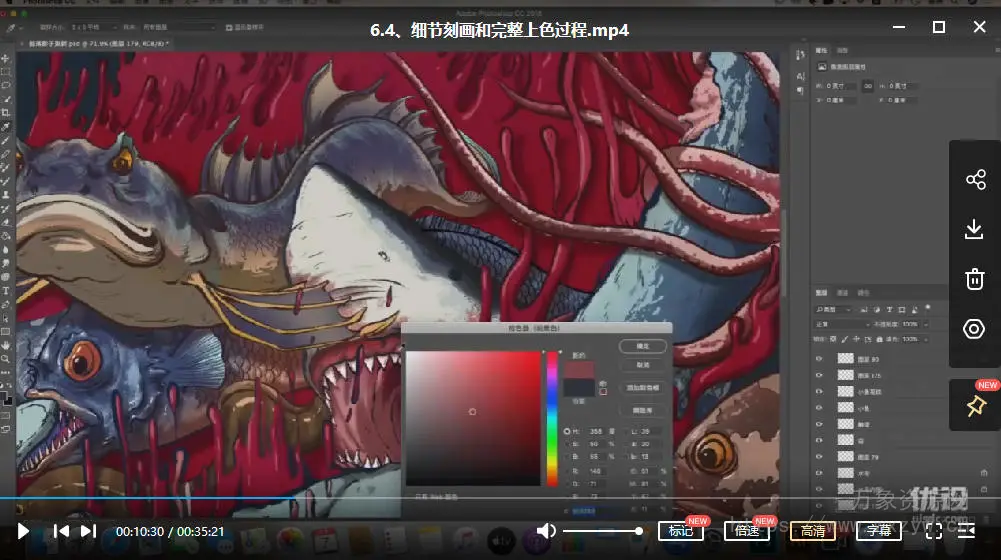Hide the layer named 图层 79
The width and height of the screenshot is (1001, 560).
click(x=820, y=456)
